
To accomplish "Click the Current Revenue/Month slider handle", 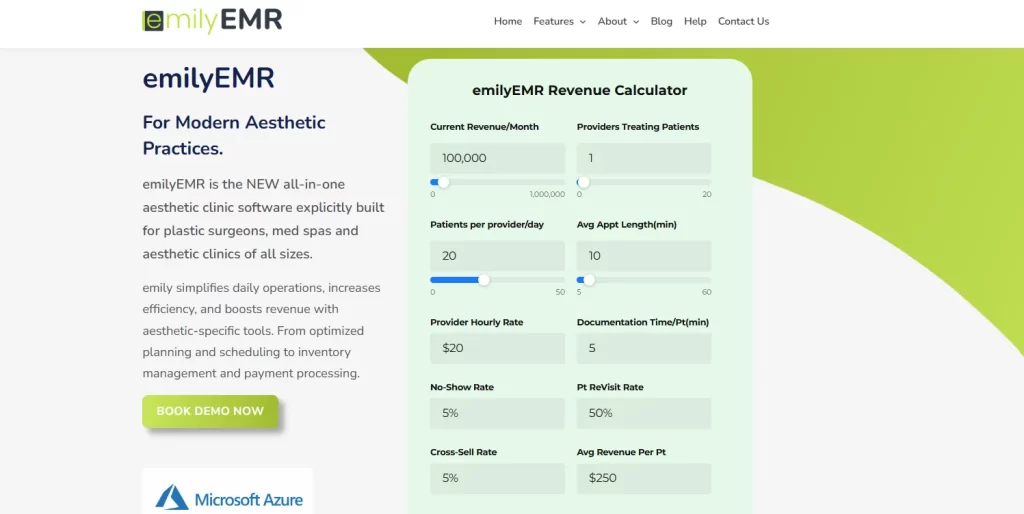I will pyautogui.click(x=443, y=182).
